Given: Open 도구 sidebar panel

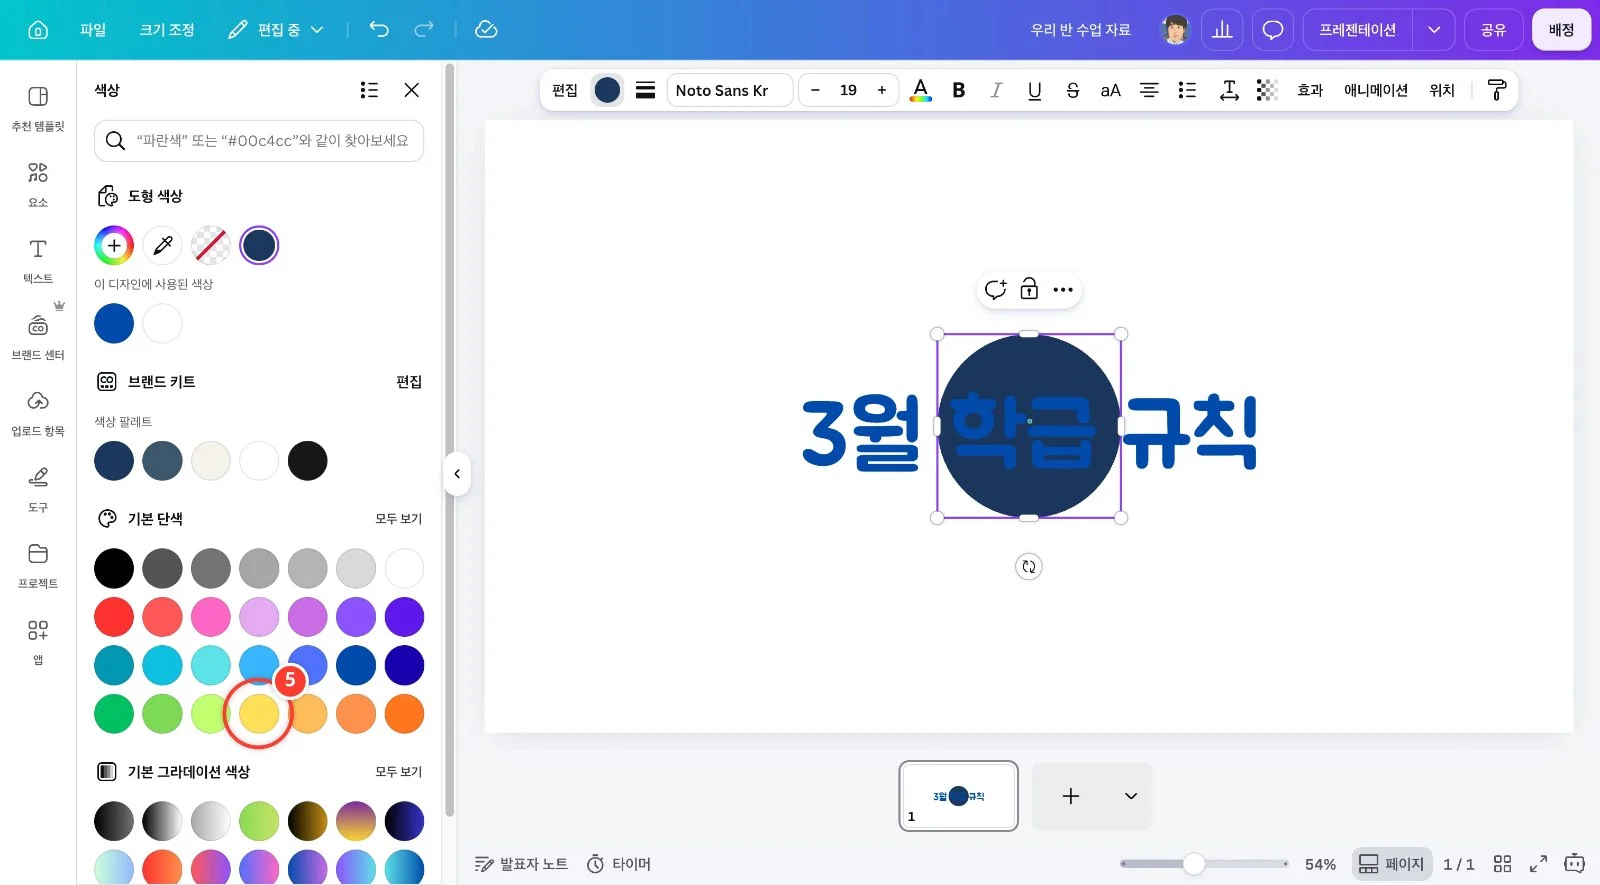Looking at the screenshot, I should point(38,490).
